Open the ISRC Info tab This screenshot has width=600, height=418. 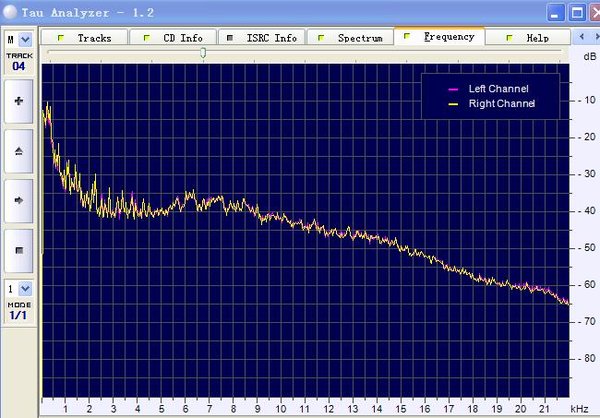[262, 38]
